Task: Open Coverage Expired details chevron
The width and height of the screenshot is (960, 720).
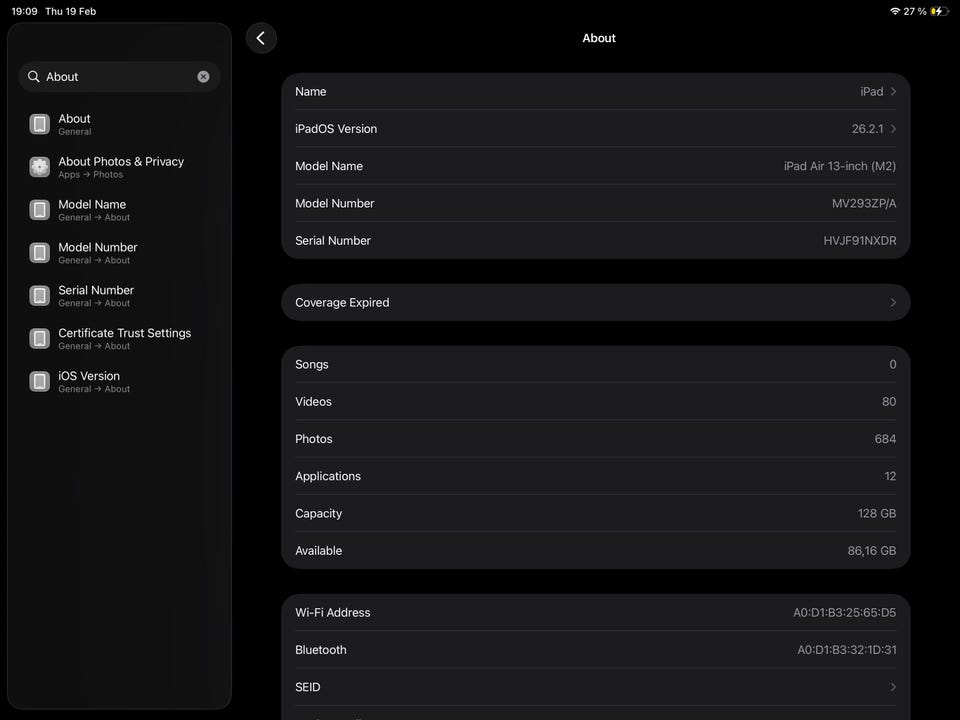Action: pos(893,302)
